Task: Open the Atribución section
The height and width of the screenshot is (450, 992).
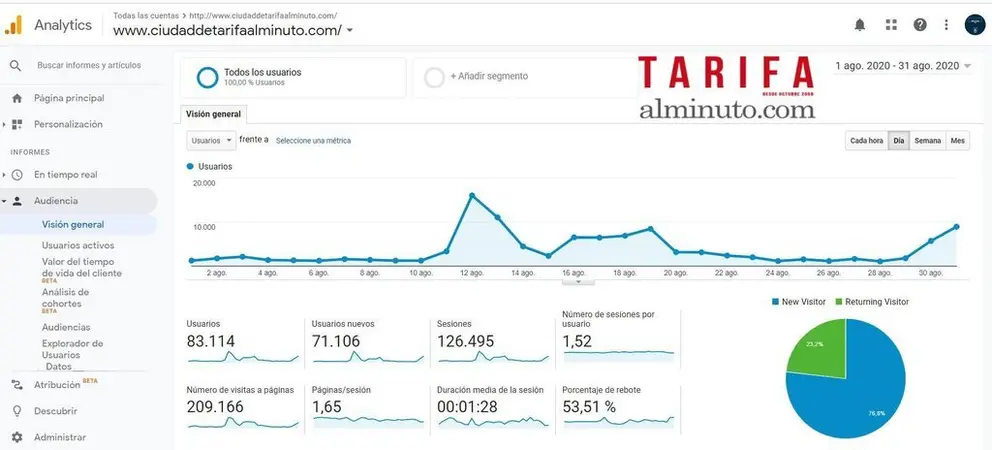Action: 57,385
